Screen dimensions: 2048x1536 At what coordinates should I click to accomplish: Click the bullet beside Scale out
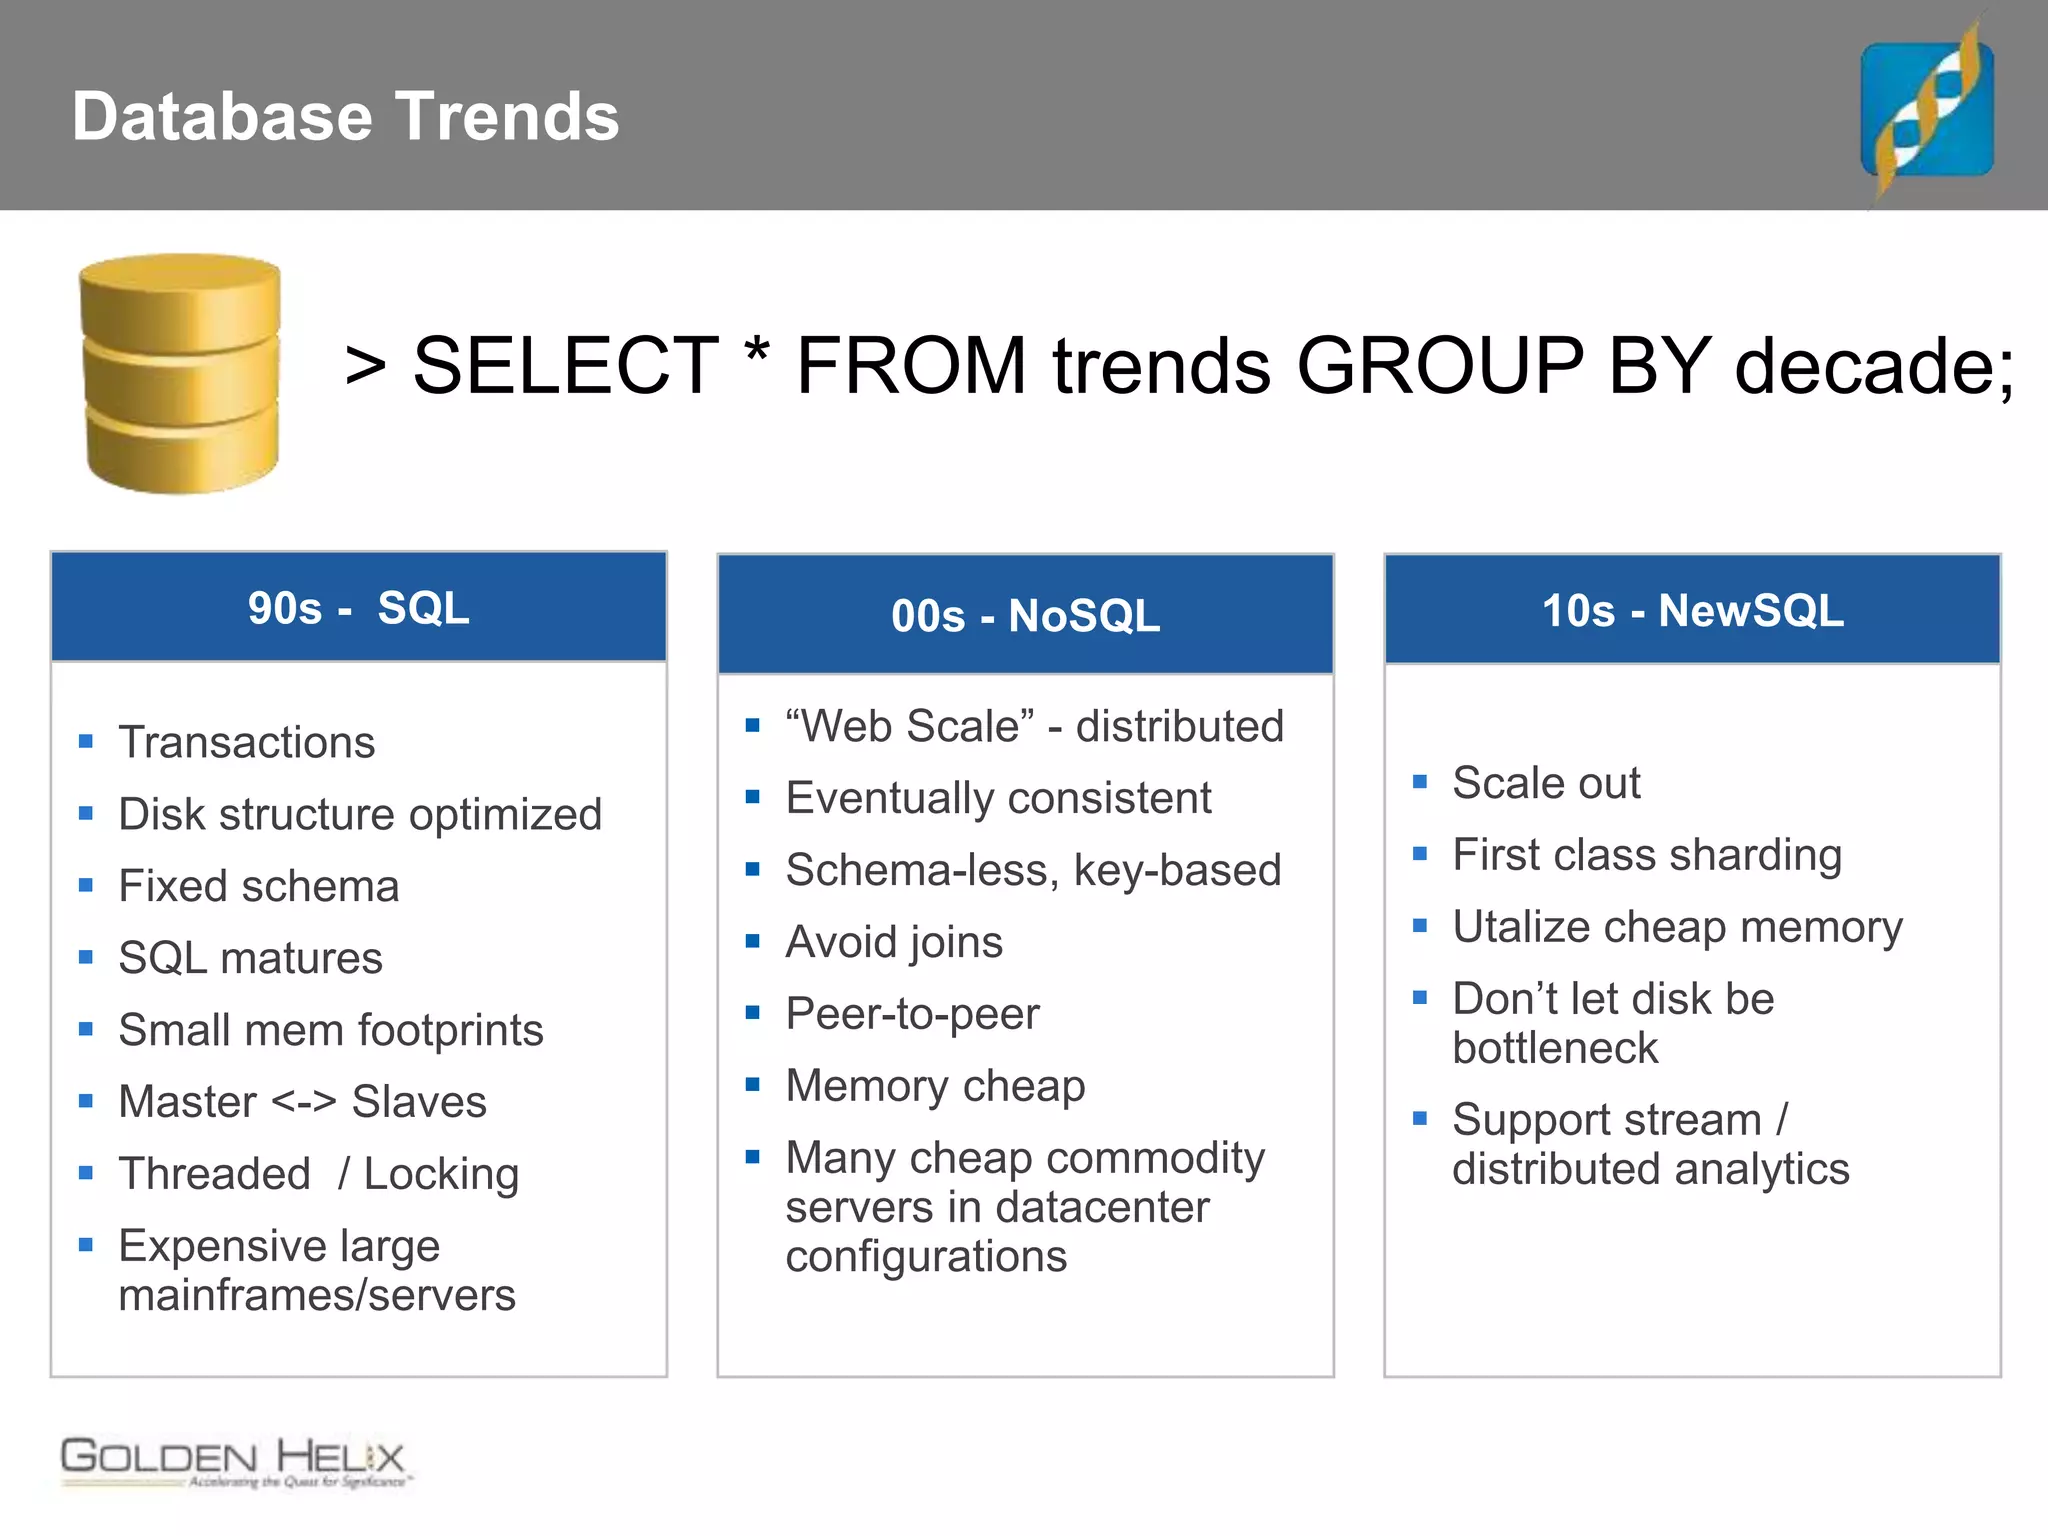pos(1420,782)
